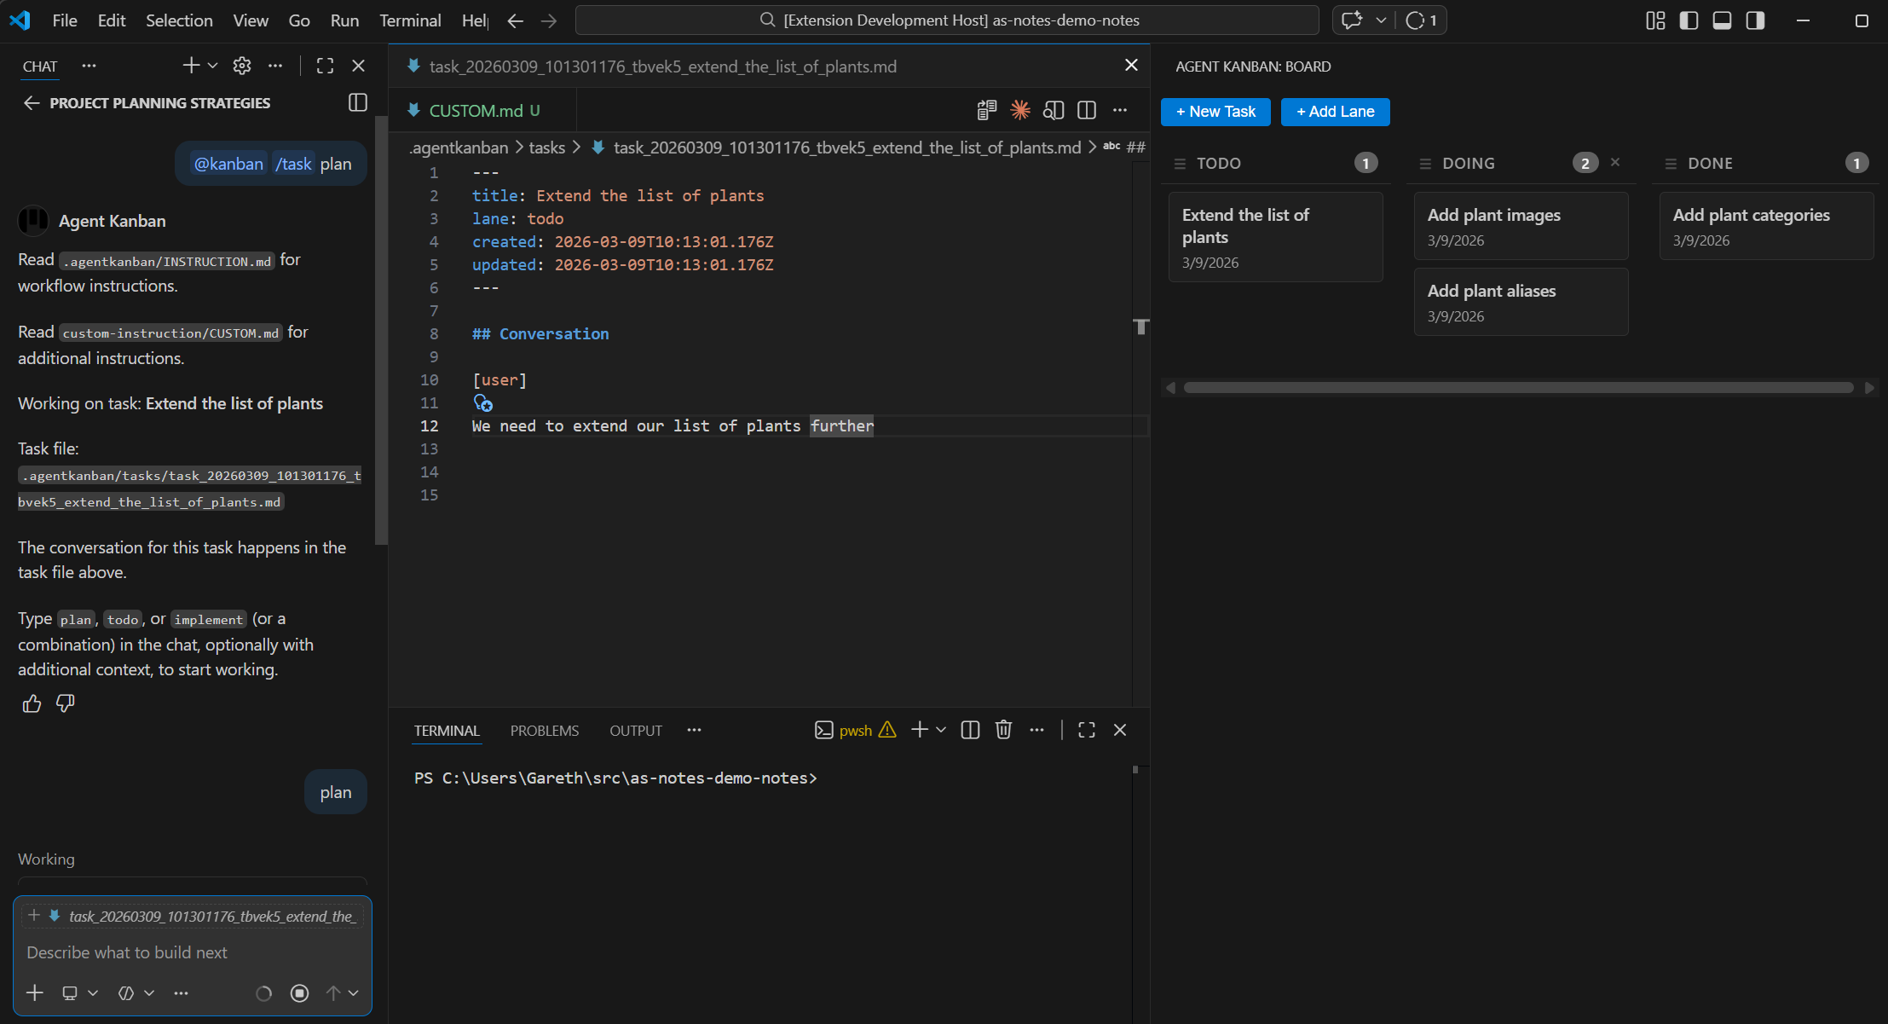Maximize the terminal panel size
The image size is (1888, 1024).
1086,730
